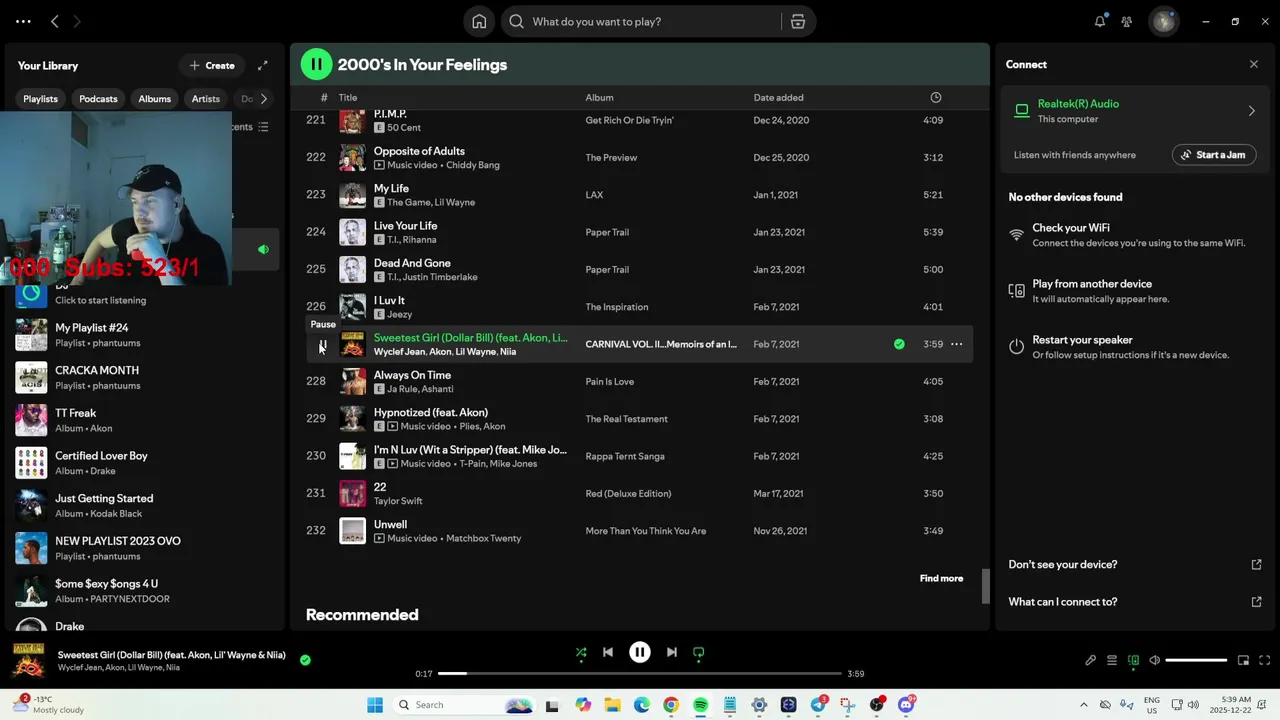Sort tracks by Date added header

pyautogui.click(x=778, y=97)
